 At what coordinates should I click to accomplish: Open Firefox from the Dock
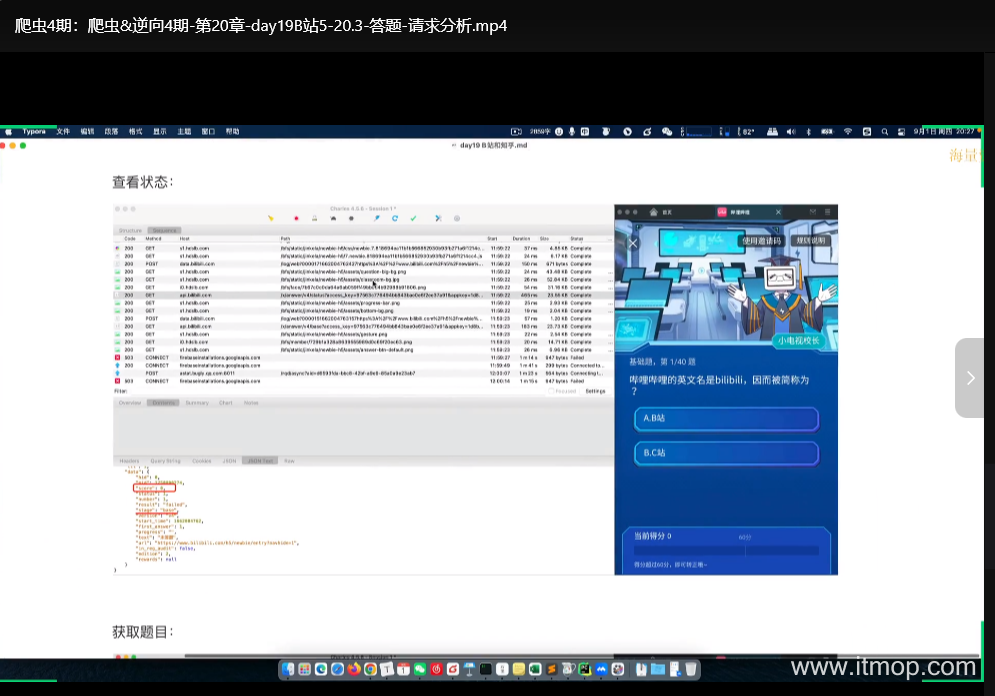pos(354,668)
